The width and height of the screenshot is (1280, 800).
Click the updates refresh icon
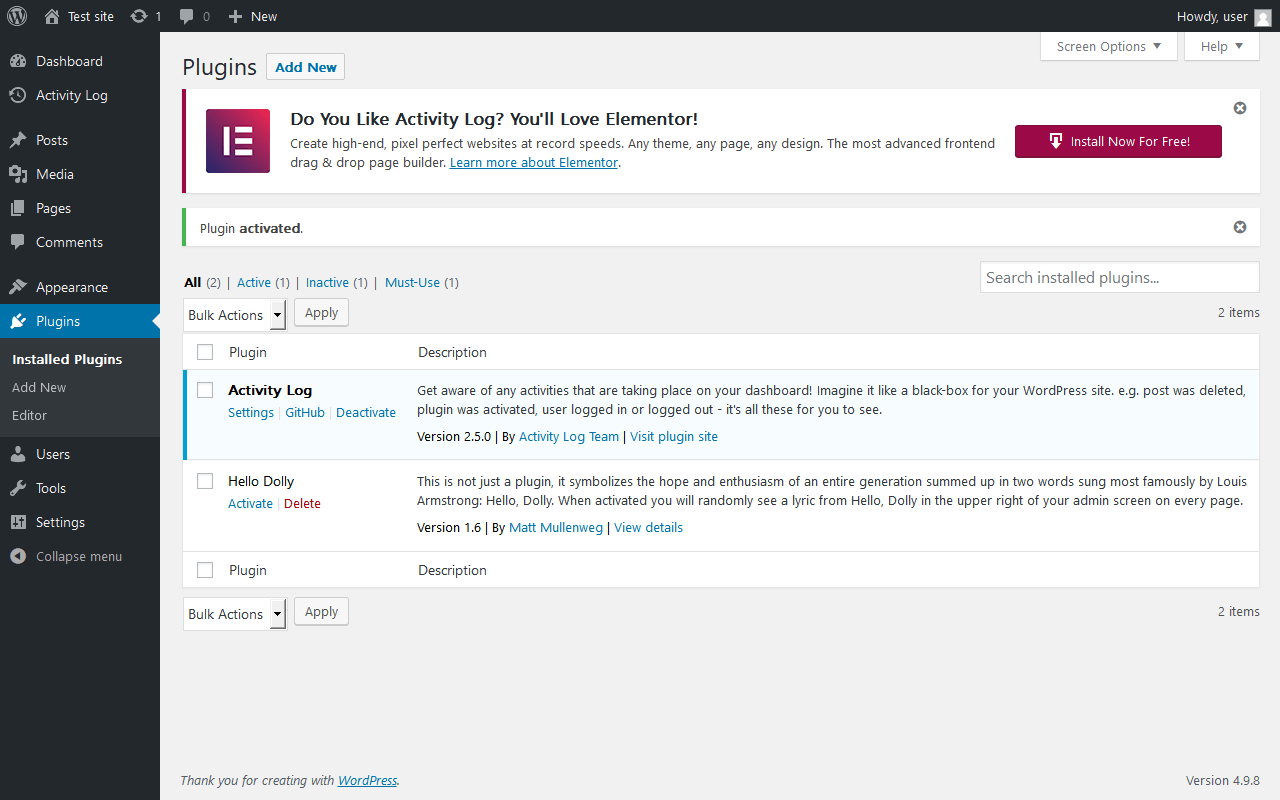pyautogui.click(x=139, y=16)
